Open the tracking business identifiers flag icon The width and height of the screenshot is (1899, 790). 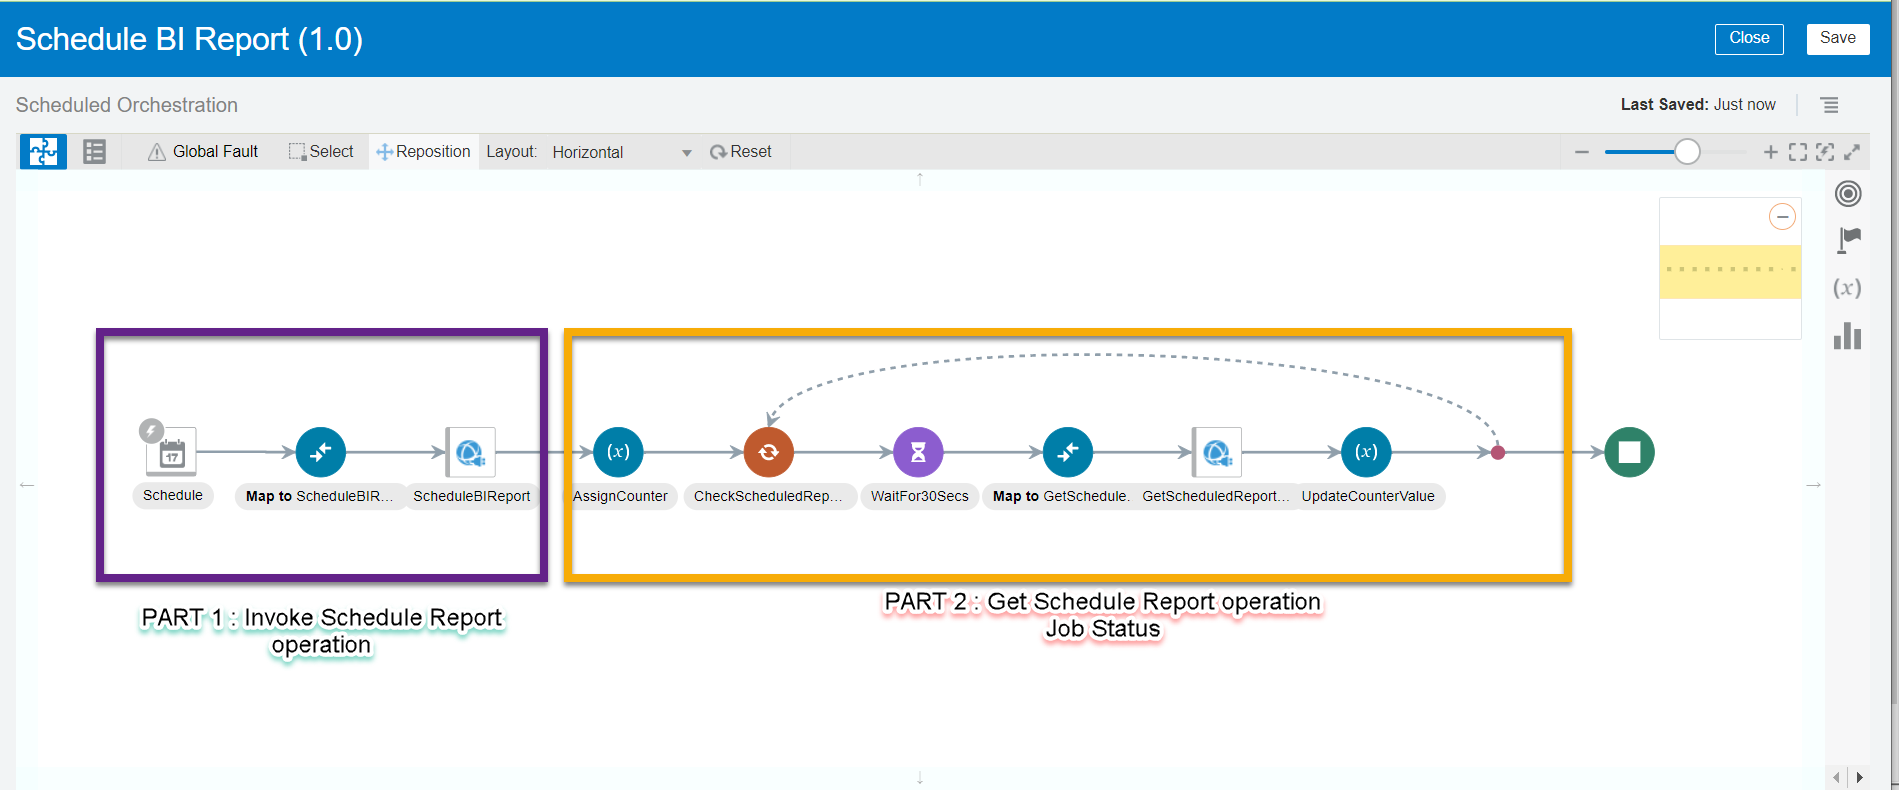pos(1848,240)
